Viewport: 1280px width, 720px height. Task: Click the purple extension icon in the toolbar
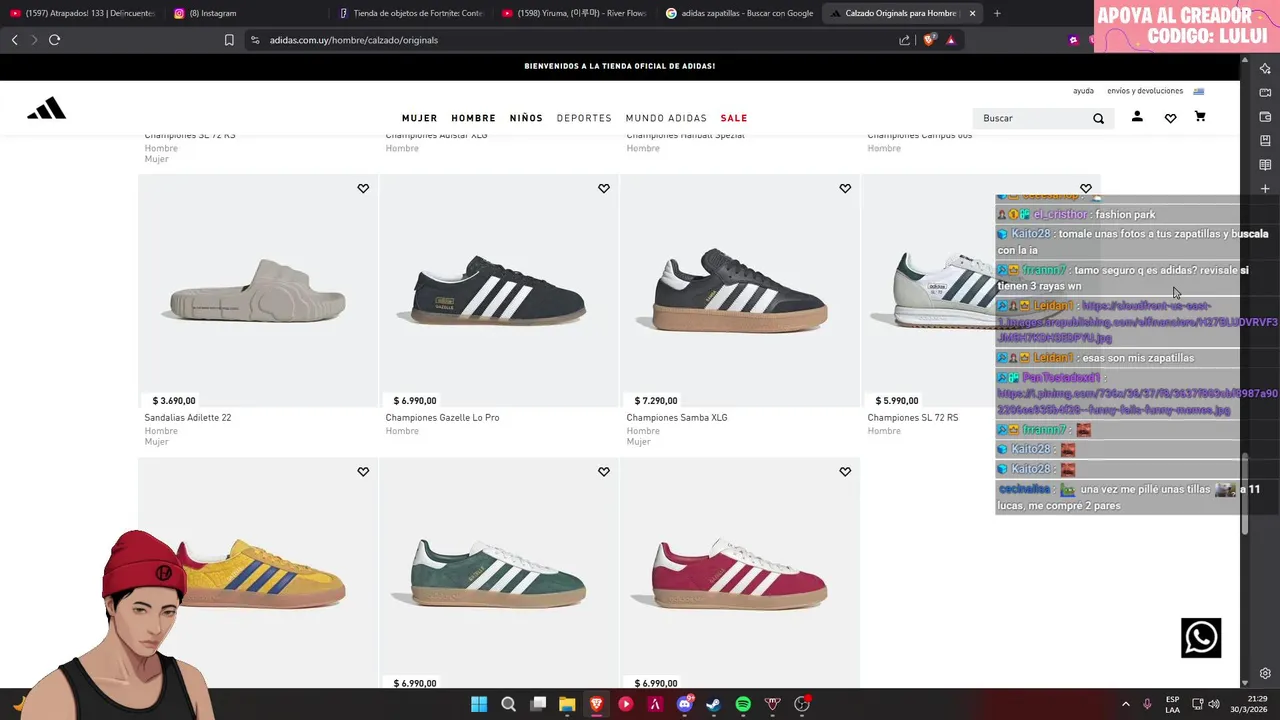(x=1073, y=40)
